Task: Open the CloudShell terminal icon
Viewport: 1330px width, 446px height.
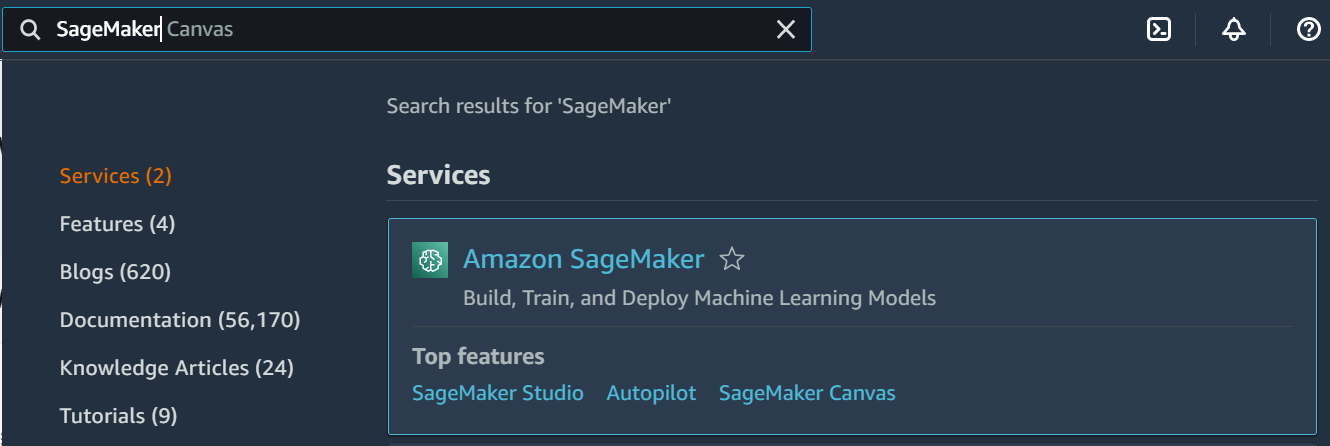Action: click(x=1158, y=30)
